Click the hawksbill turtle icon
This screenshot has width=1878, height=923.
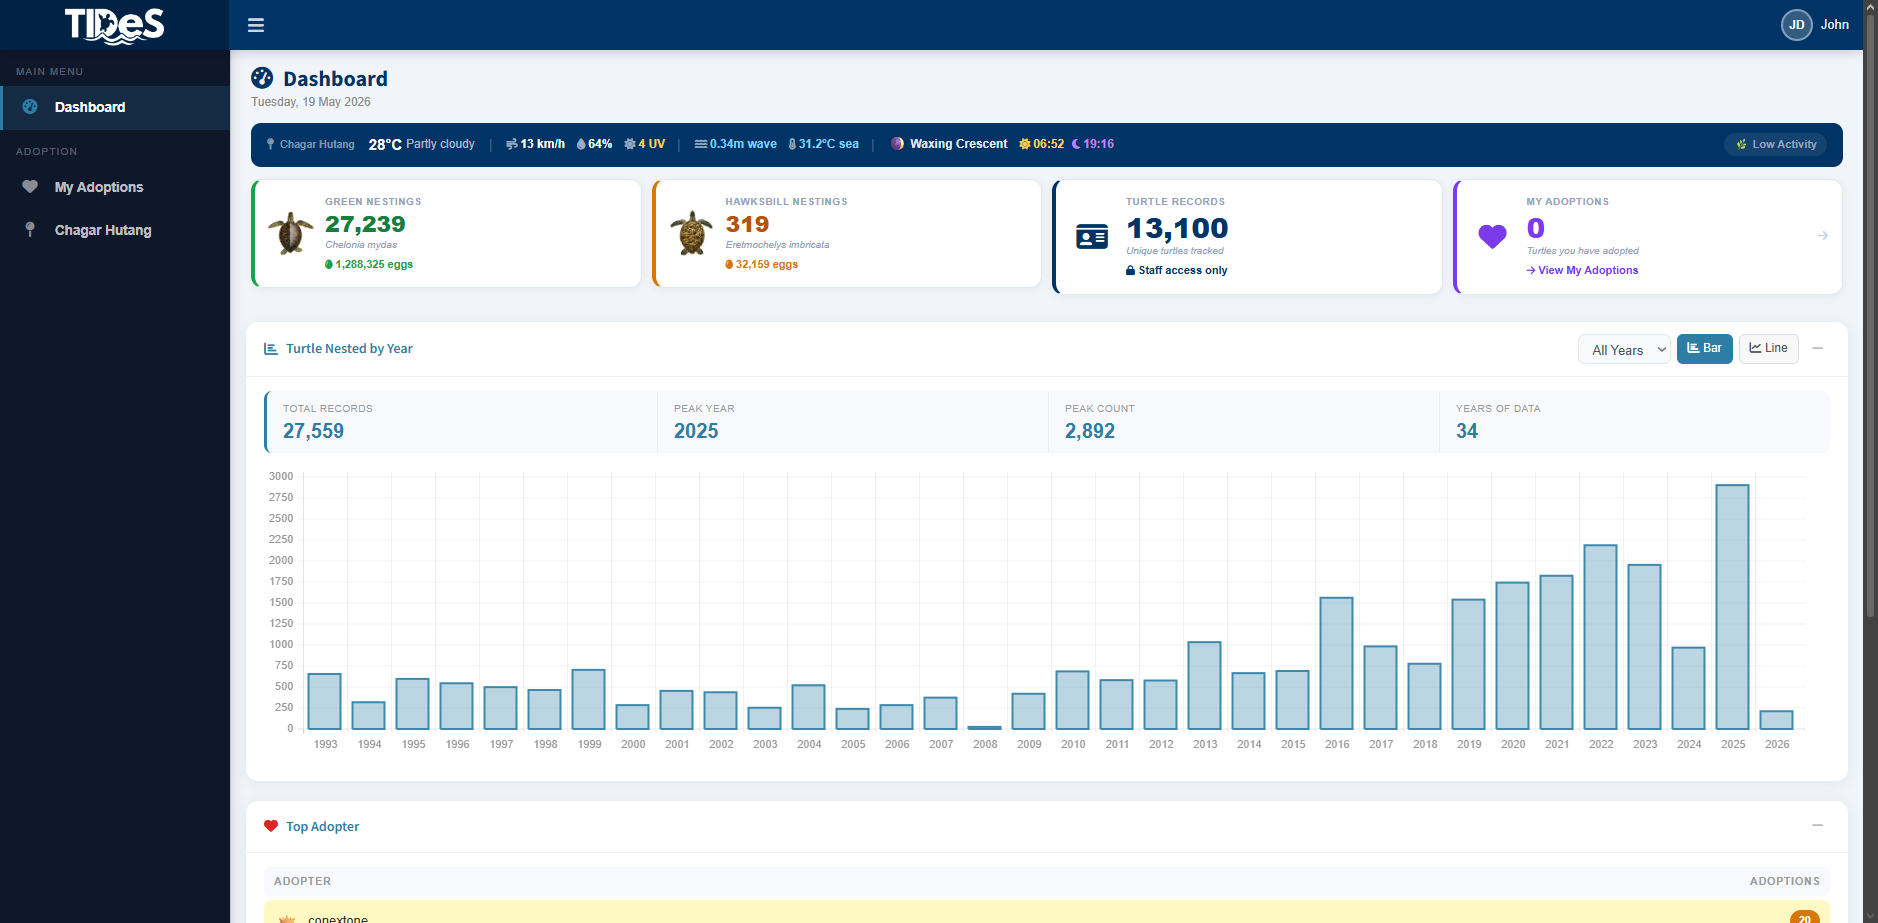coord(691,233)
